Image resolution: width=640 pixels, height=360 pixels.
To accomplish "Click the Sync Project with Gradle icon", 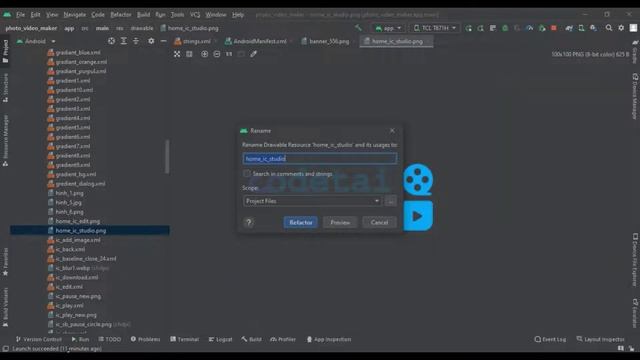I will coord(569,28).
